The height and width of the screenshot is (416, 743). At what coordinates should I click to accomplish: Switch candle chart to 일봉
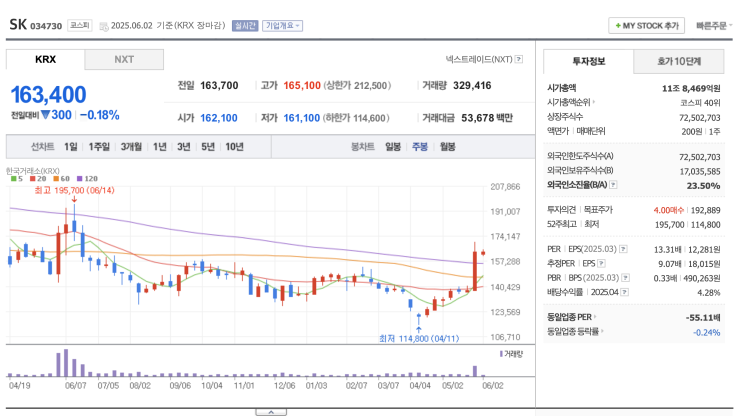(393, 147)
